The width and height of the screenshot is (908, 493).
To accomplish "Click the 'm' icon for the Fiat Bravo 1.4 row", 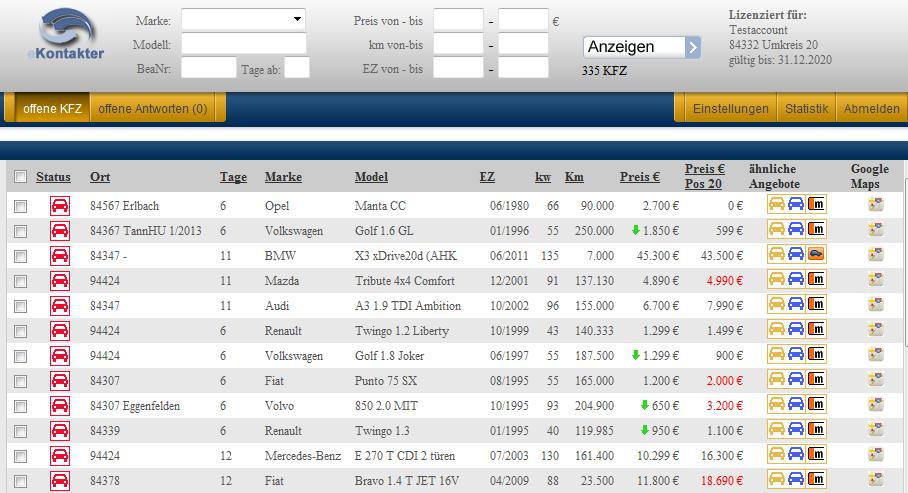I will click(817, 479).
